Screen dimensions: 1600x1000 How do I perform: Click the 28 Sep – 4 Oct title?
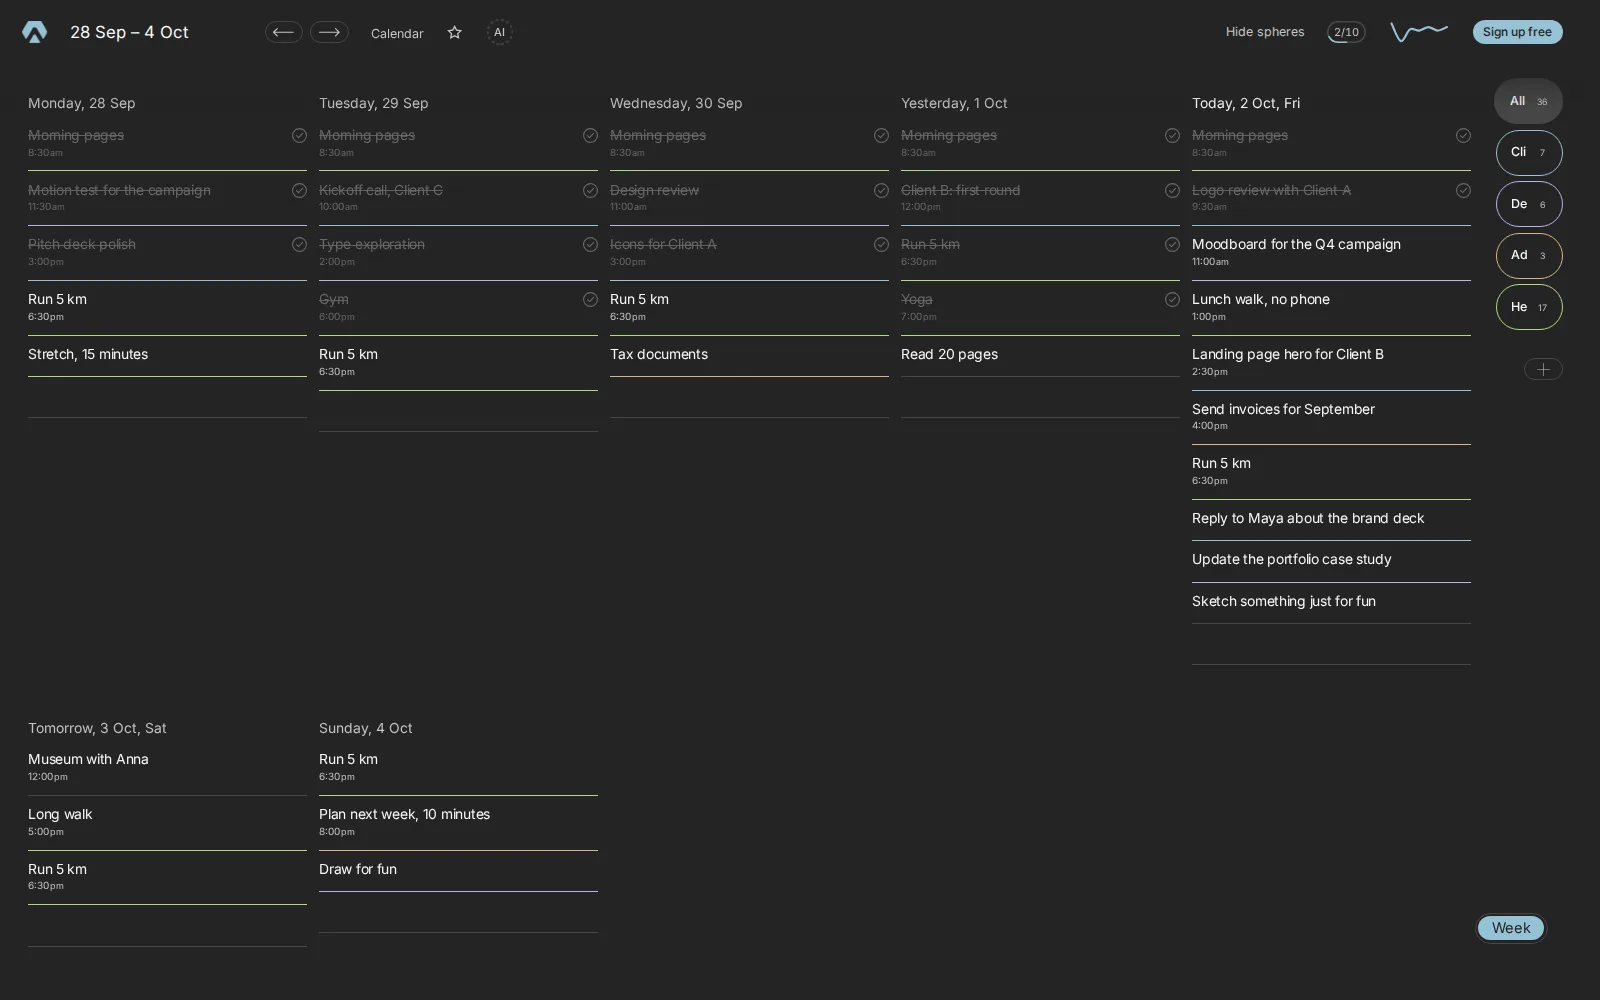[x=129, y=32]
